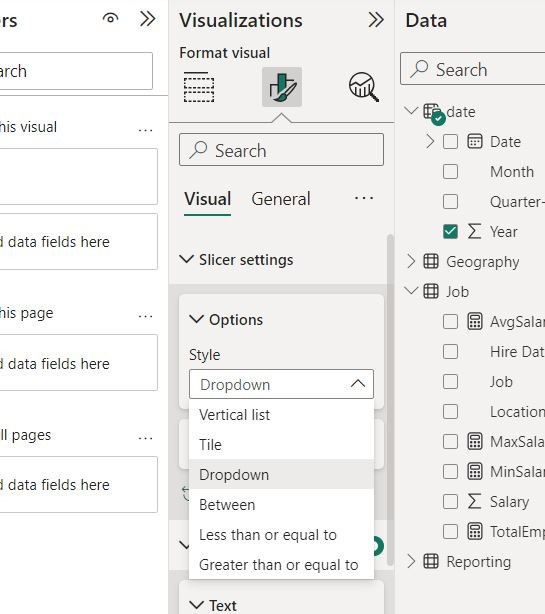Uncheck the Year field checkbox
Viewport: 545px width, 614px height.
pyautogui.click(x=450, y=231)
